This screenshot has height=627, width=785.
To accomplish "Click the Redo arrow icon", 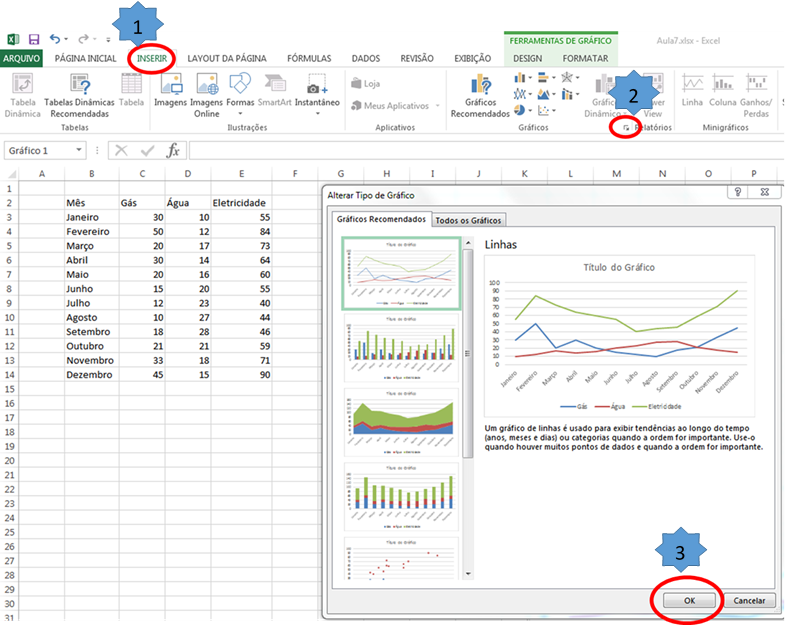I will pos(83,39).
